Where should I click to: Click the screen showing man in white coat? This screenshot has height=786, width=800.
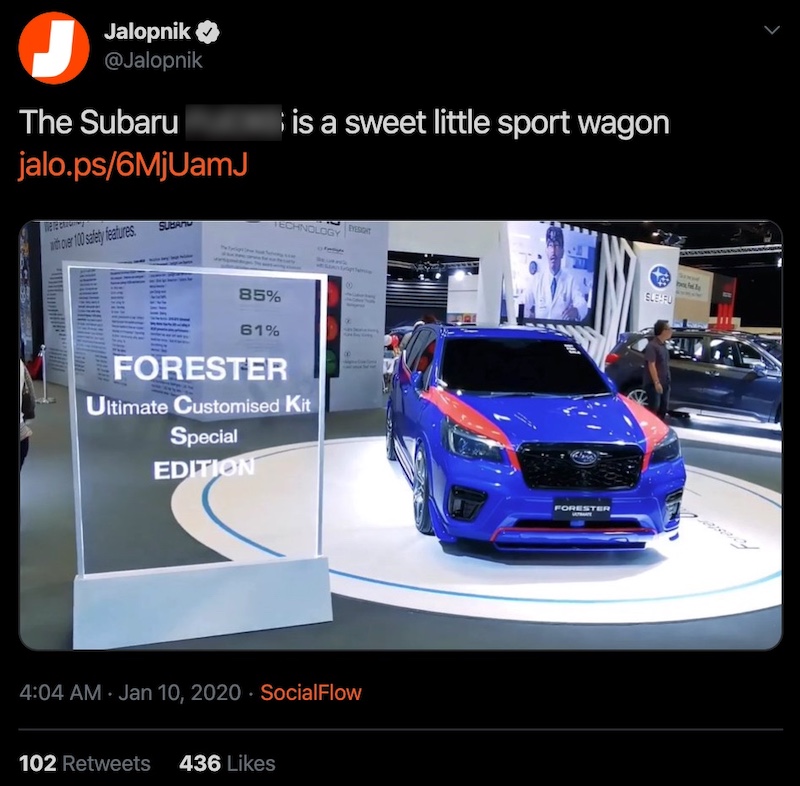tap(555, 273)
